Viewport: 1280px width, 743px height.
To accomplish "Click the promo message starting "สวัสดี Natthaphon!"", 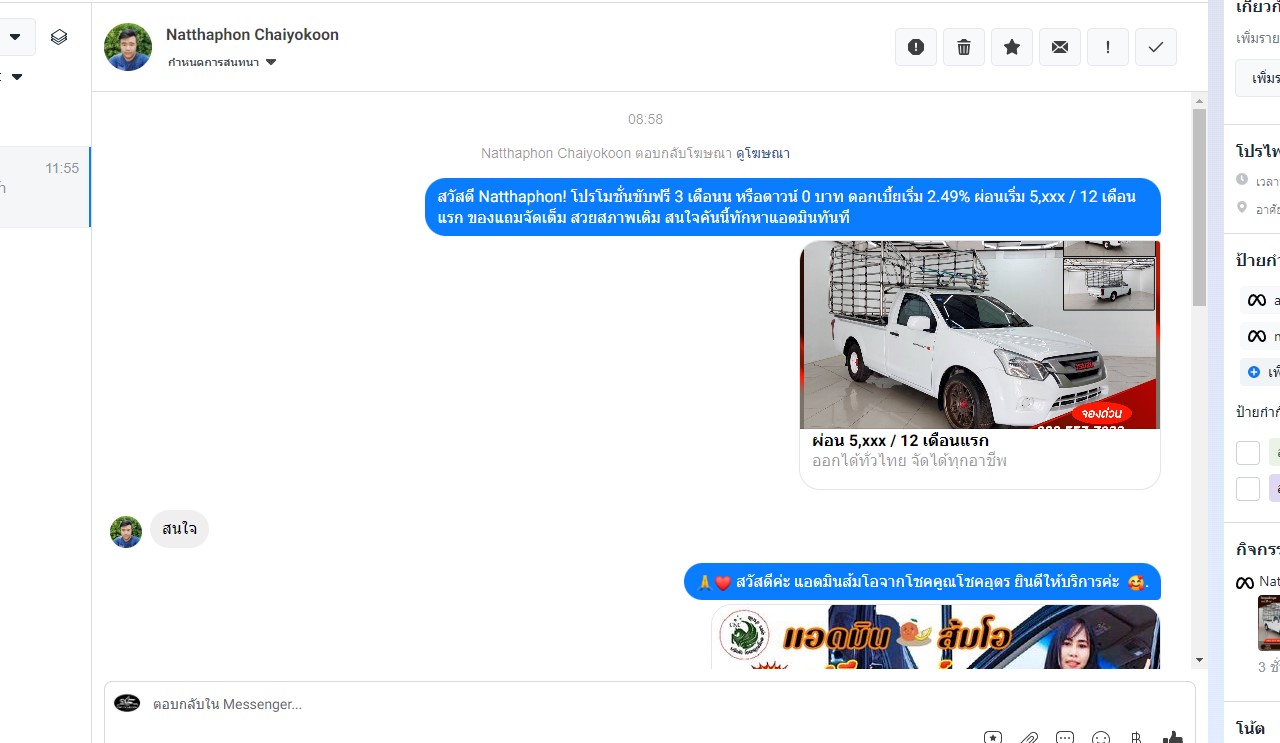I will click(x=793, y=207).
